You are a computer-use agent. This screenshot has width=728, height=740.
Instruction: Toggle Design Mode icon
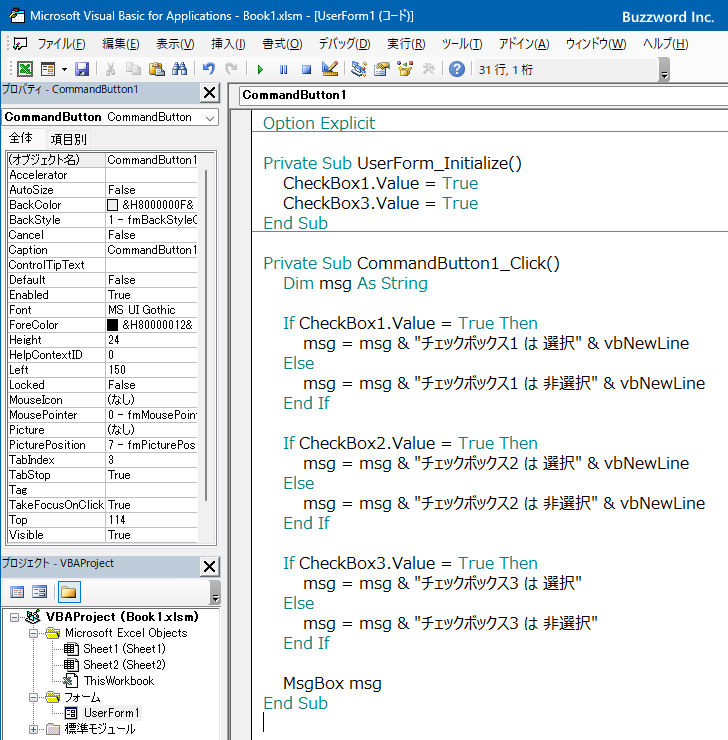(330, 69)
